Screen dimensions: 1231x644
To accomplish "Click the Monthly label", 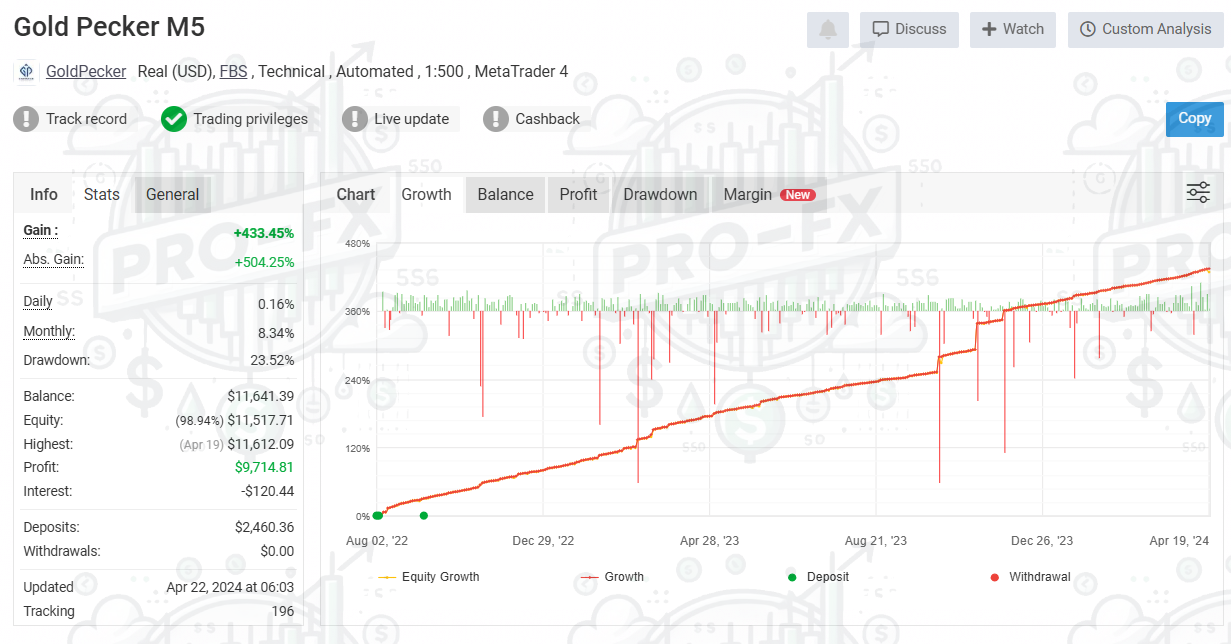I will pyautogui.click(x=49, y=332).
